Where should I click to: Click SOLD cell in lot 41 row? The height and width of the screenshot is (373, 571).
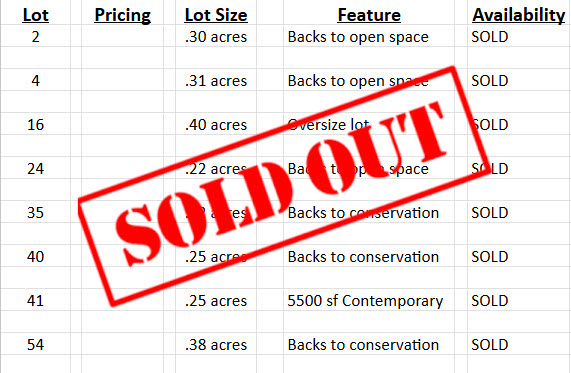pos(490,301)
